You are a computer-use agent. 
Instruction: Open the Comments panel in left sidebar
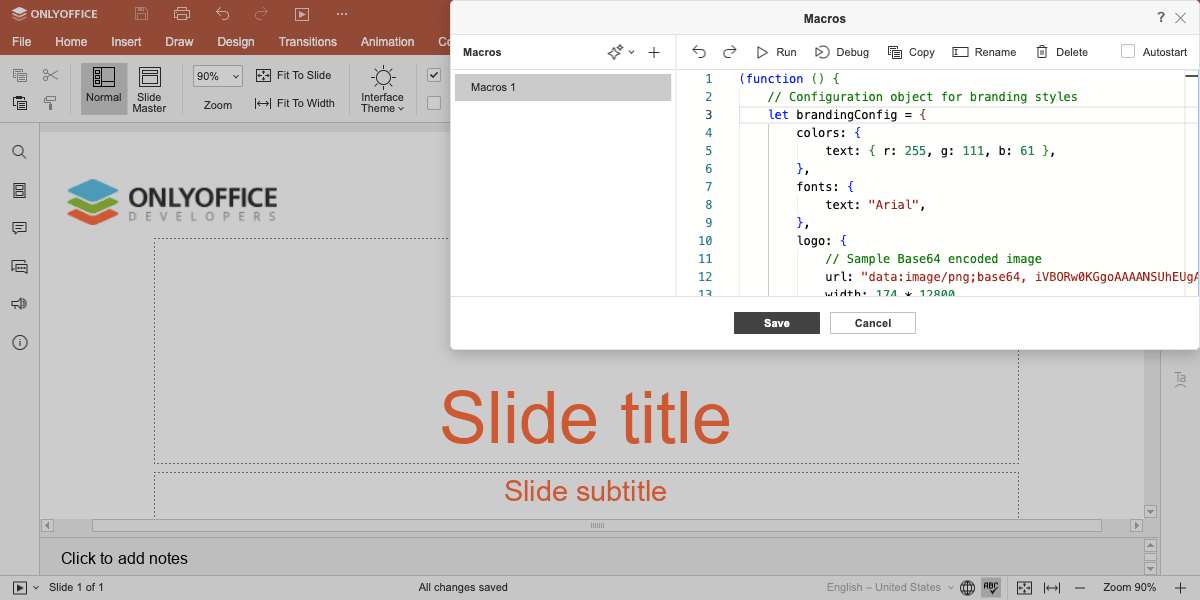[x=19, y=228]
